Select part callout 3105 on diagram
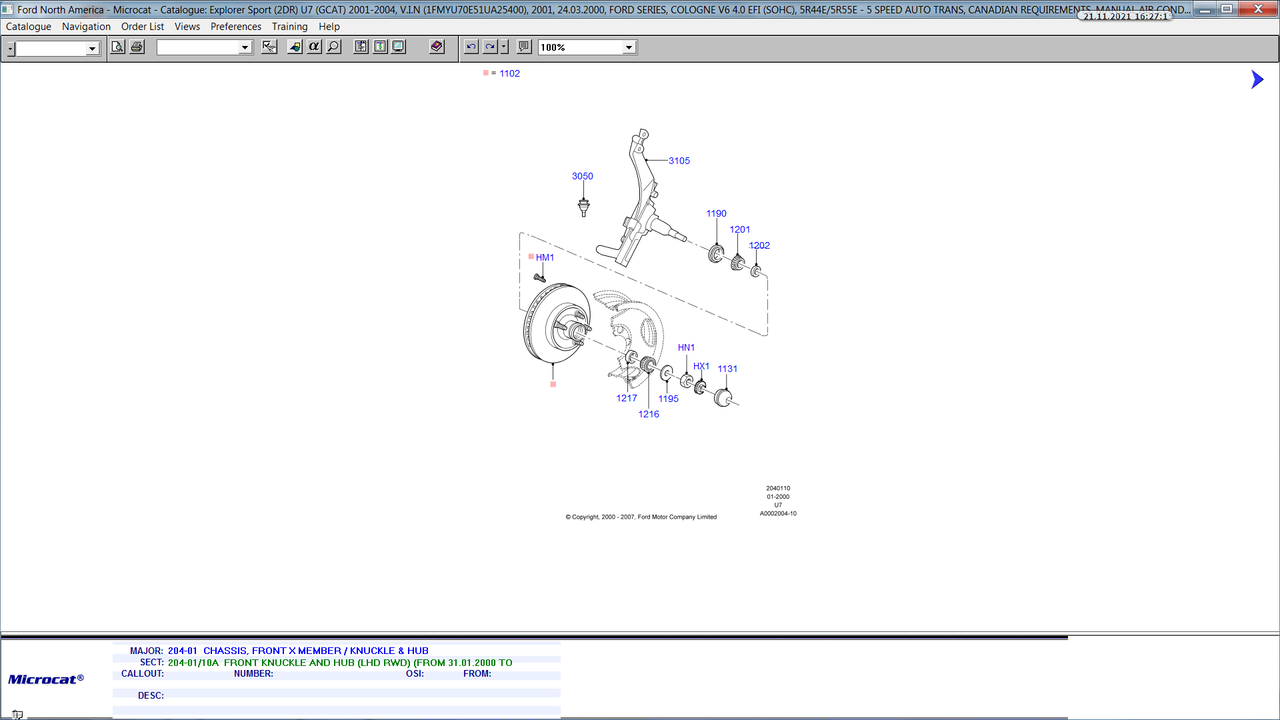This screenshot has height=720, width=1280. 679,161
